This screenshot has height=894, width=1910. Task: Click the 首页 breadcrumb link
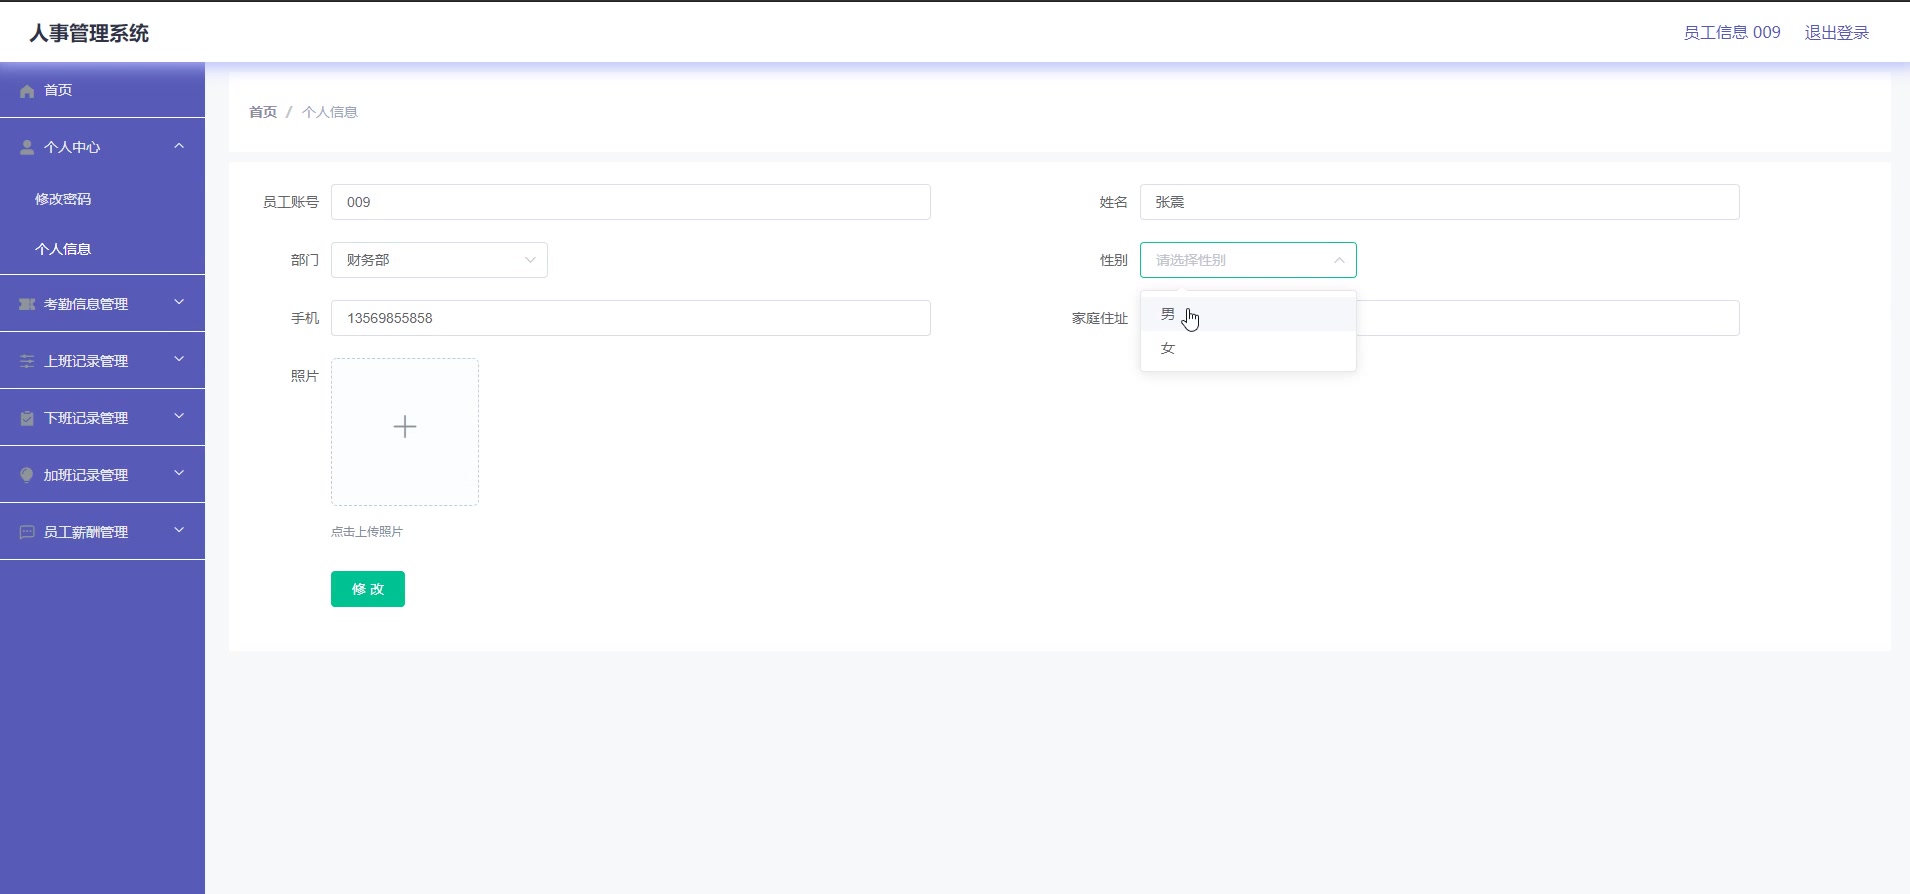pyautogui.click(x=263, y=112)
